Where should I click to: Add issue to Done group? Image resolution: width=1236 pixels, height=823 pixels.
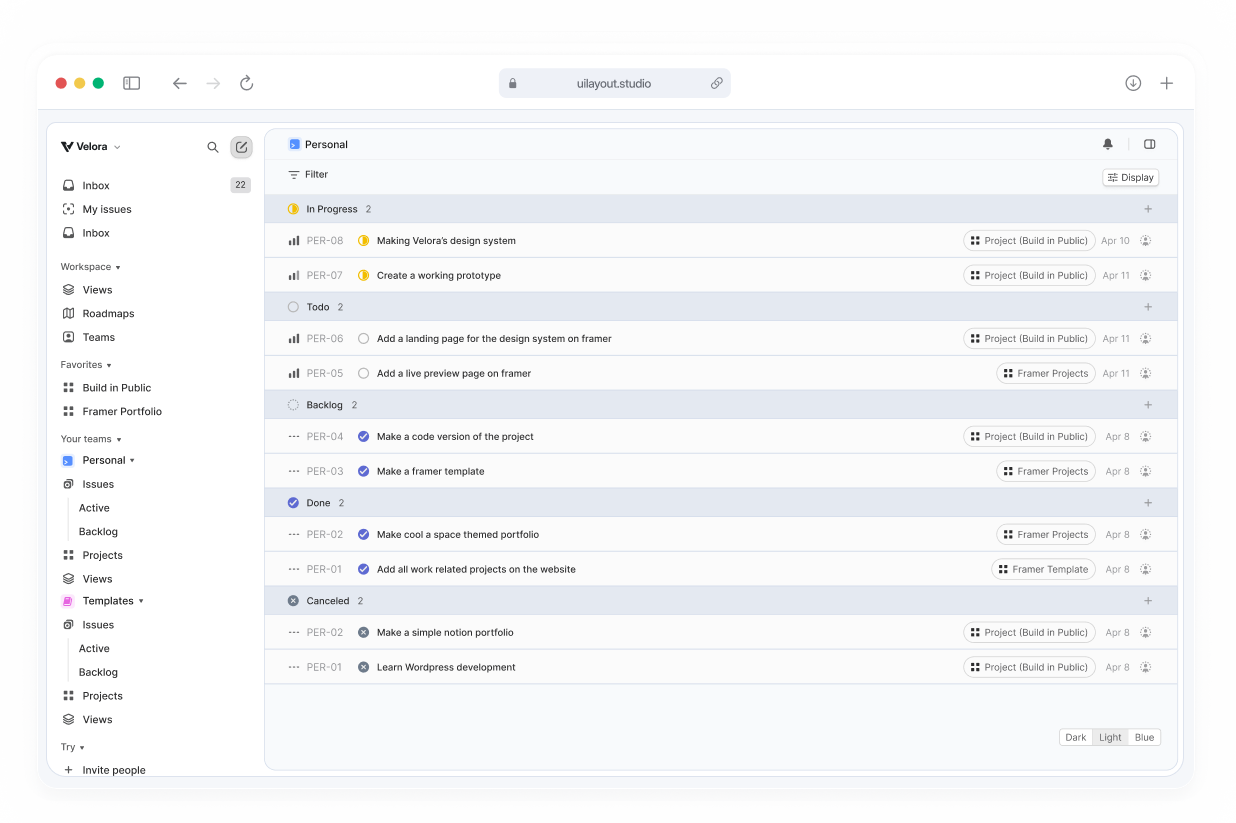pos(1148,503)
